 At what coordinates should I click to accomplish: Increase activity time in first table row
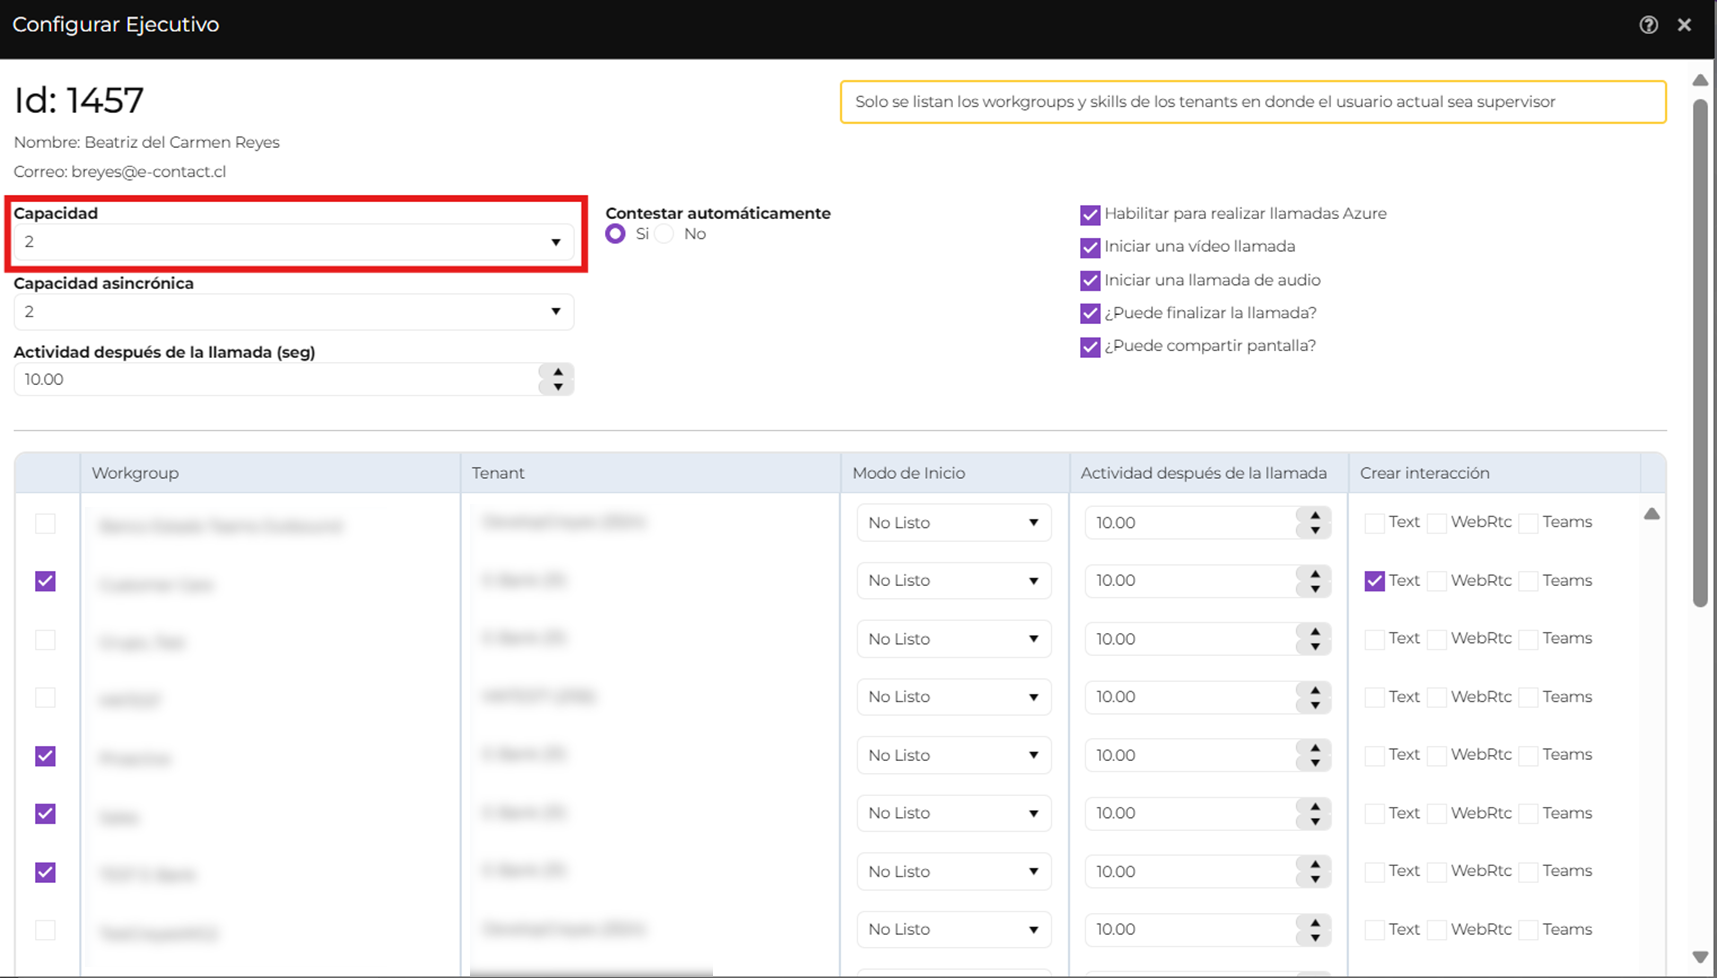tap(1315, 515)
